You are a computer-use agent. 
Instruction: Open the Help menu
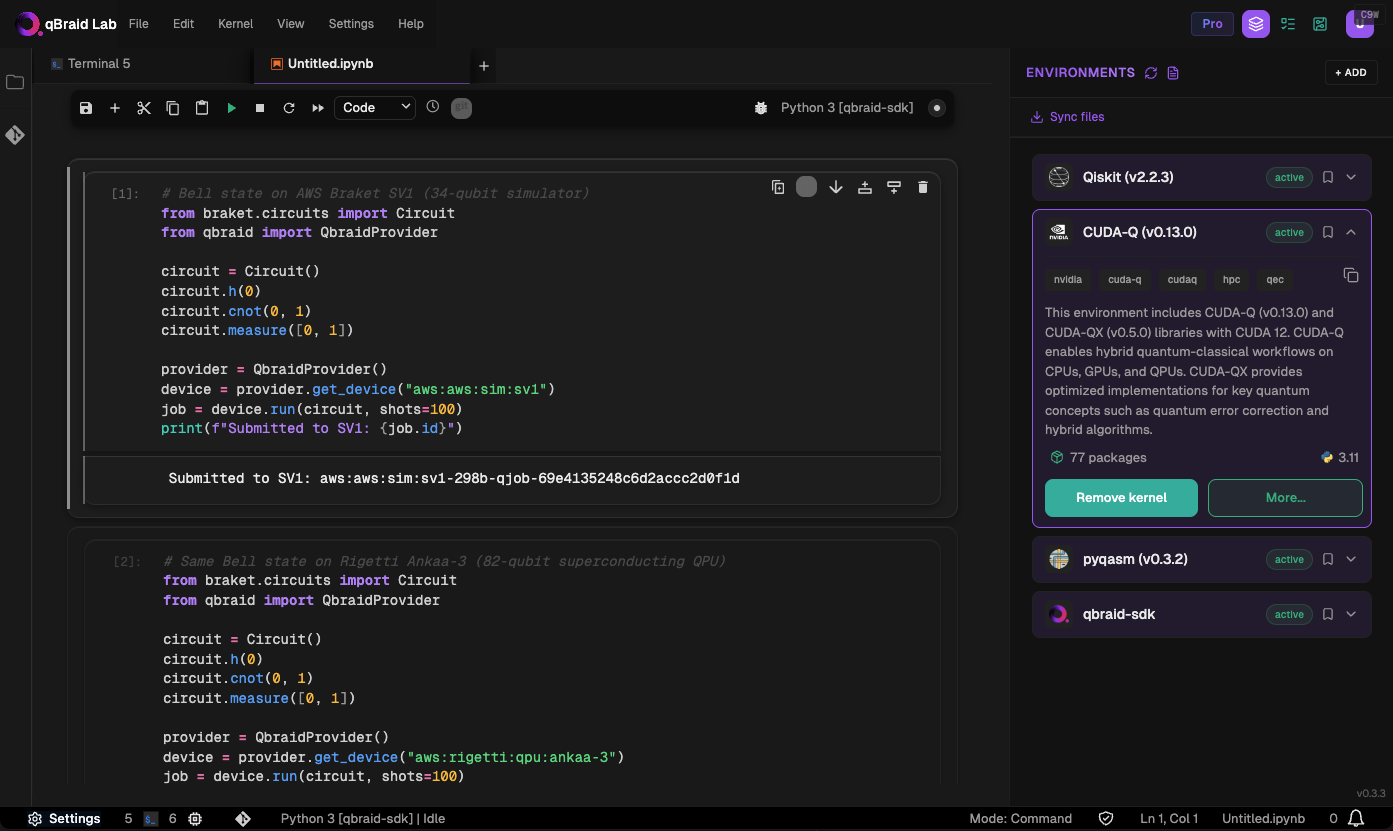(x=411, y=24)
